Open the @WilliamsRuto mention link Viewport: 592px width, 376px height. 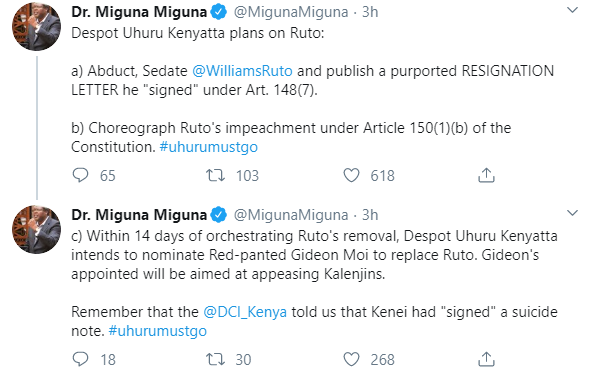pos(242,71)
